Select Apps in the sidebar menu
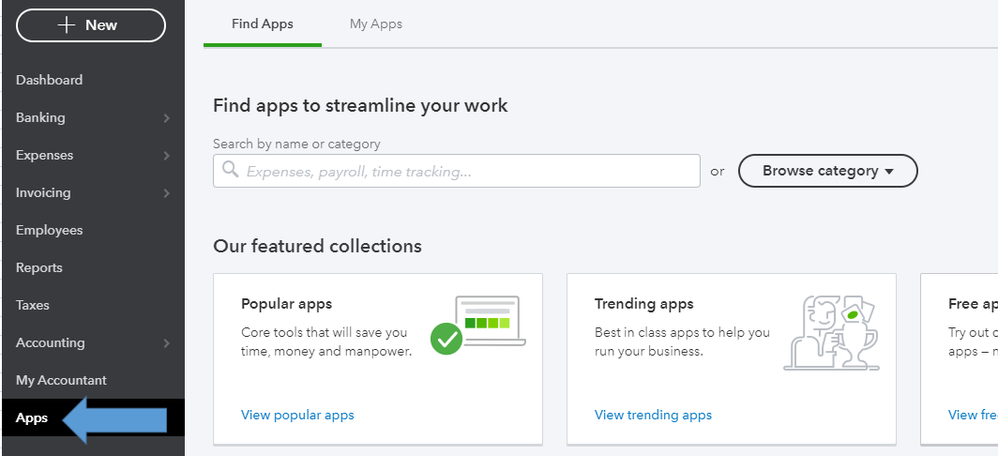The image size is (998, 456). [32, 418]
